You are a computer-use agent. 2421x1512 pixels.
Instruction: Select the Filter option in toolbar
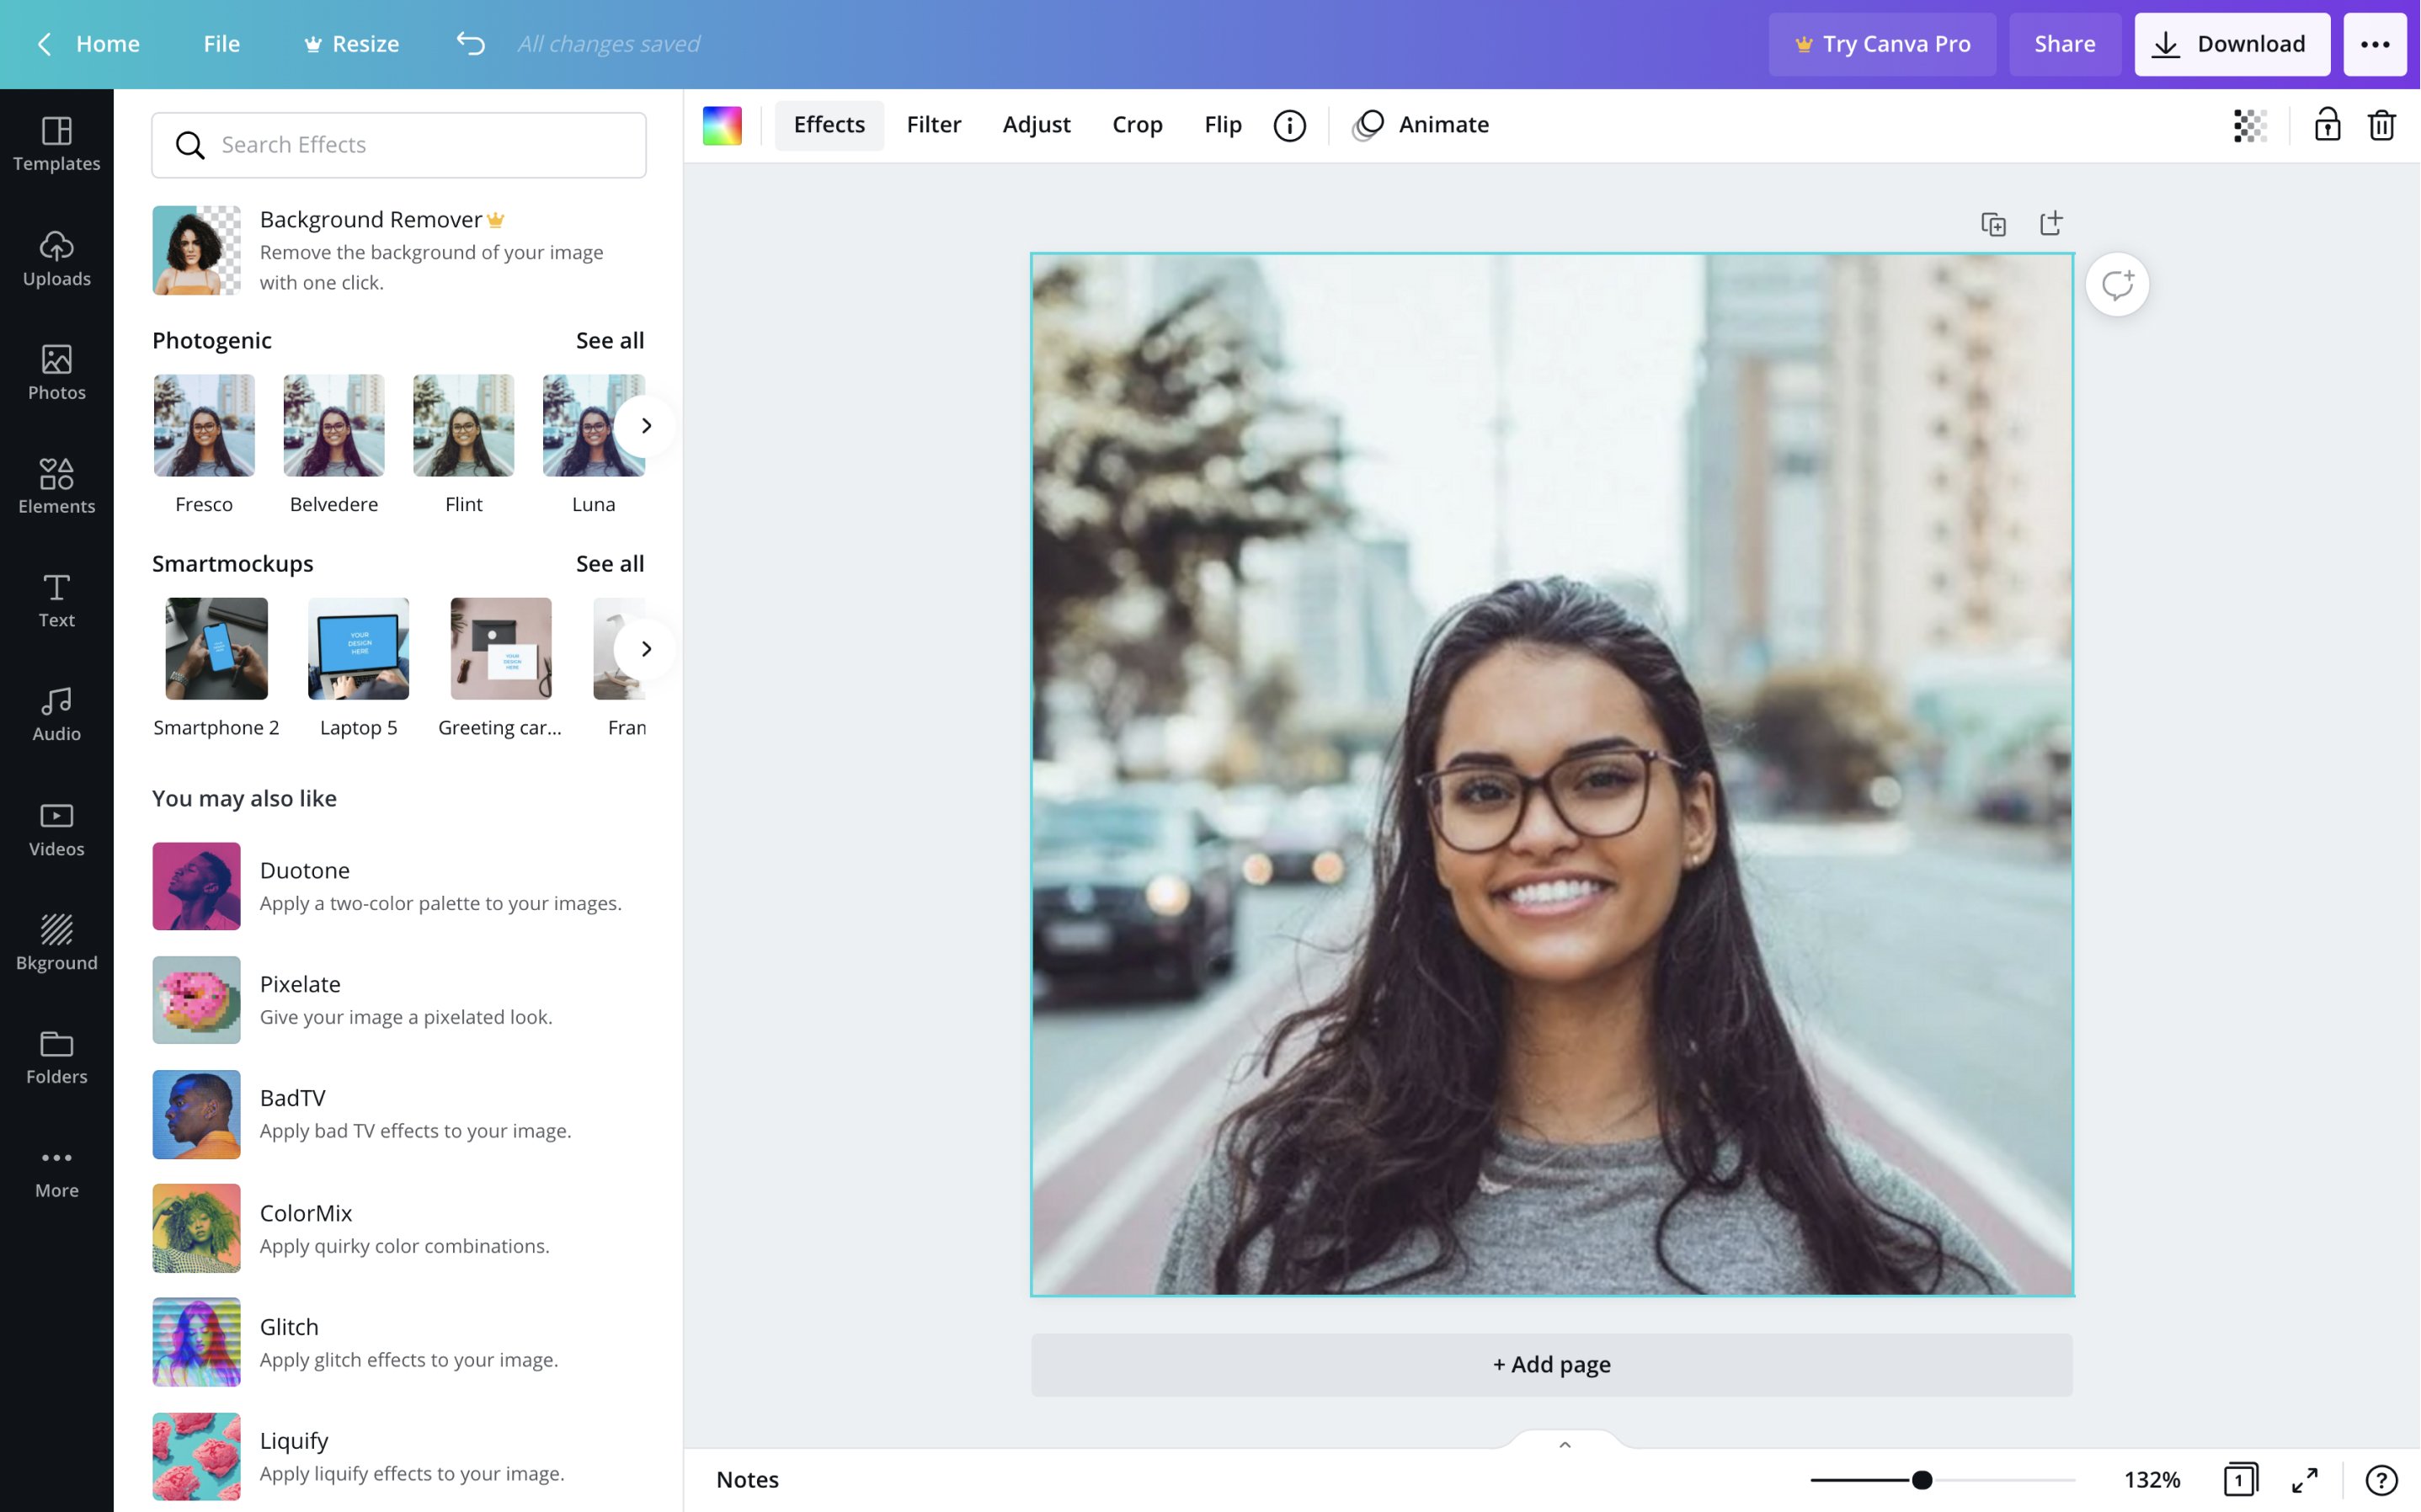pyautogui.click(x=934, y=124)
